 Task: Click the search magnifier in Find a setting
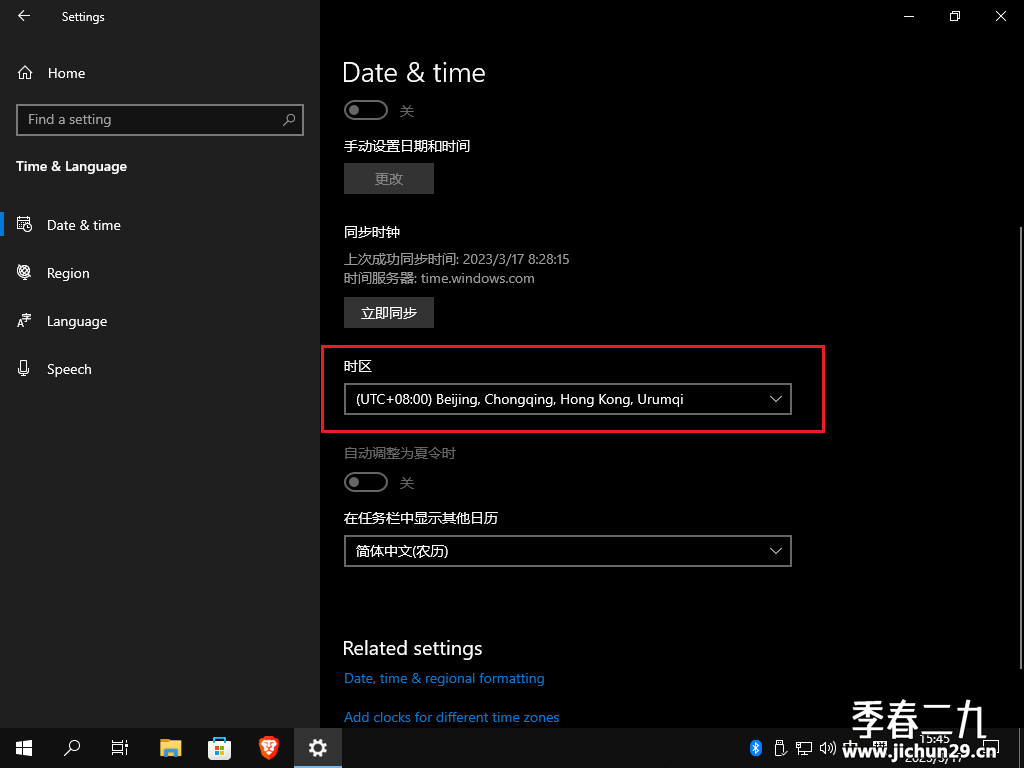click(x=289, y=120)
